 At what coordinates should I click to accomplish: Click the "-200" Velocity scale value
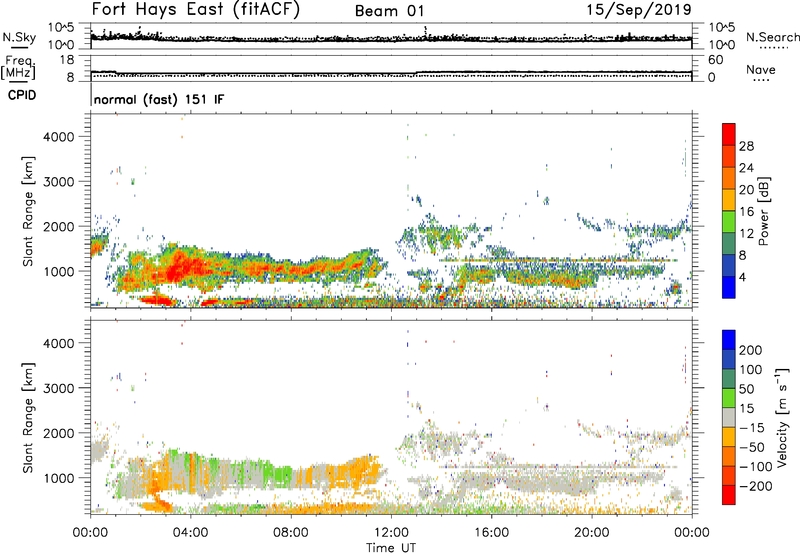coord(756,486)
